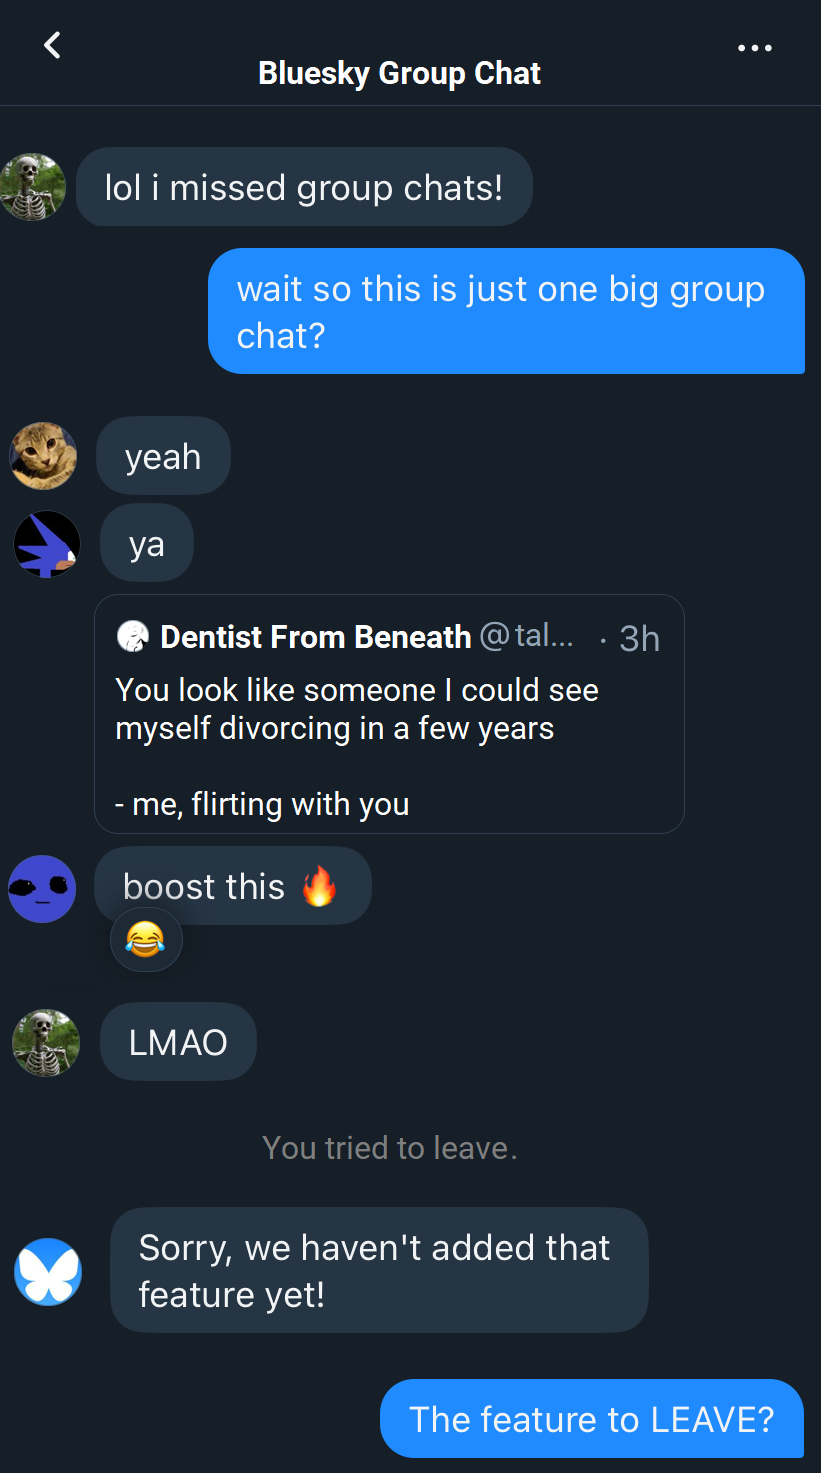Screen dimensions: 821x1473
Task: Click the 'Bluesky Group Chat' title
Action: (x=399, y=73)
